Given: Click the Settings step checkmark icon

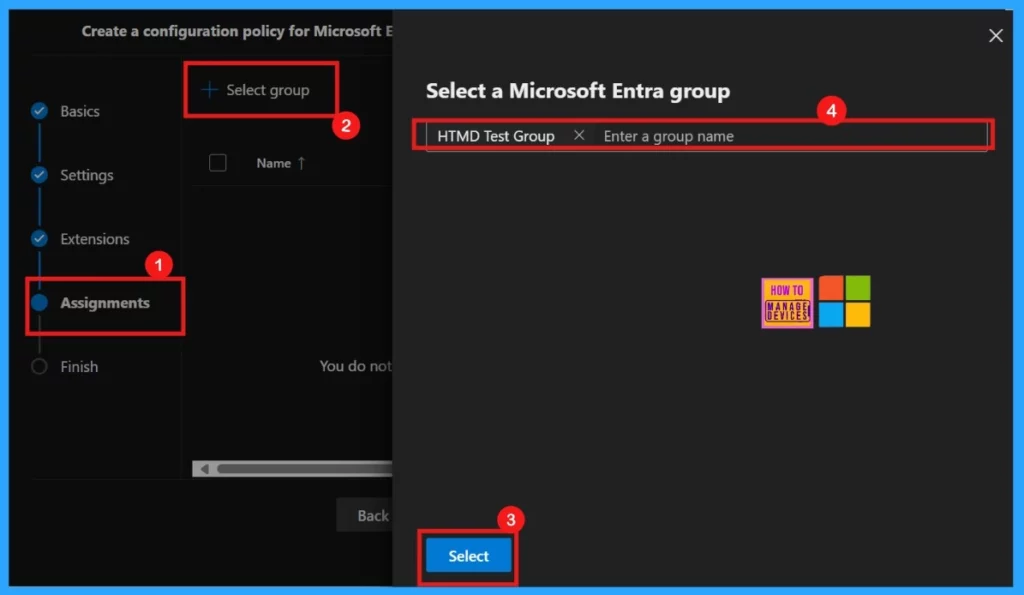Looking at the screenshot, I should coord(39,174).
